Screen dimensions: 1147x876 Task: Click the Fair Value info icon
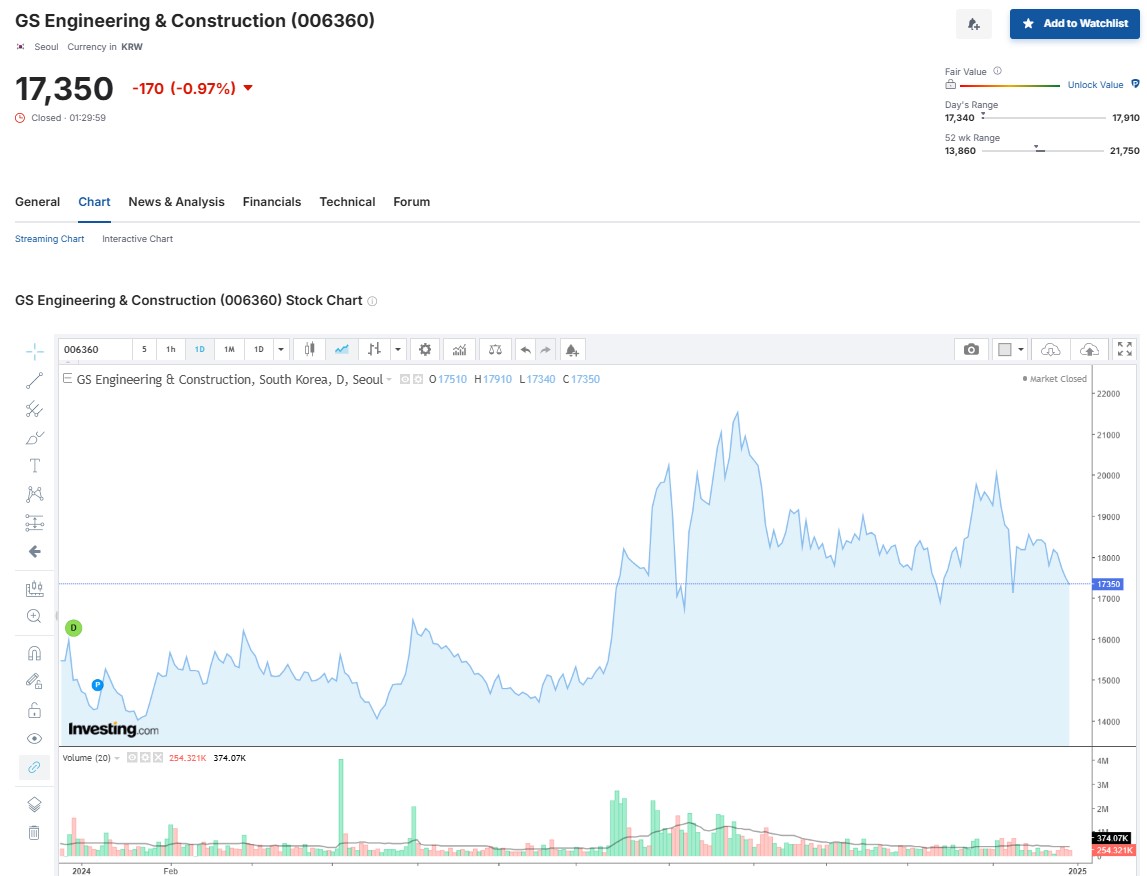[997, 71]
